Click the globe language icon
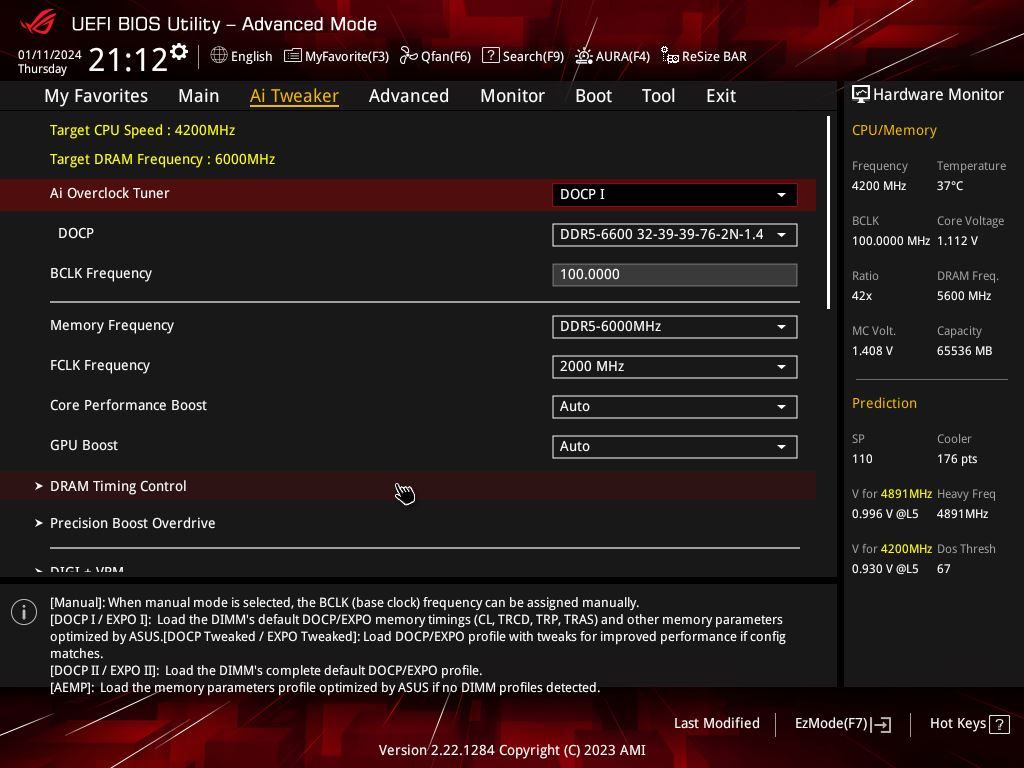Viewport: 1024px width, 768px height. click(x=219, y=56)
